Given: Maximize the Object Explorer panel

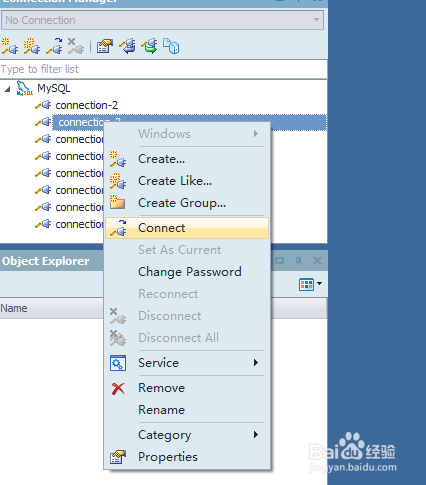Looking at the screenshot, I should click(280, 261).
